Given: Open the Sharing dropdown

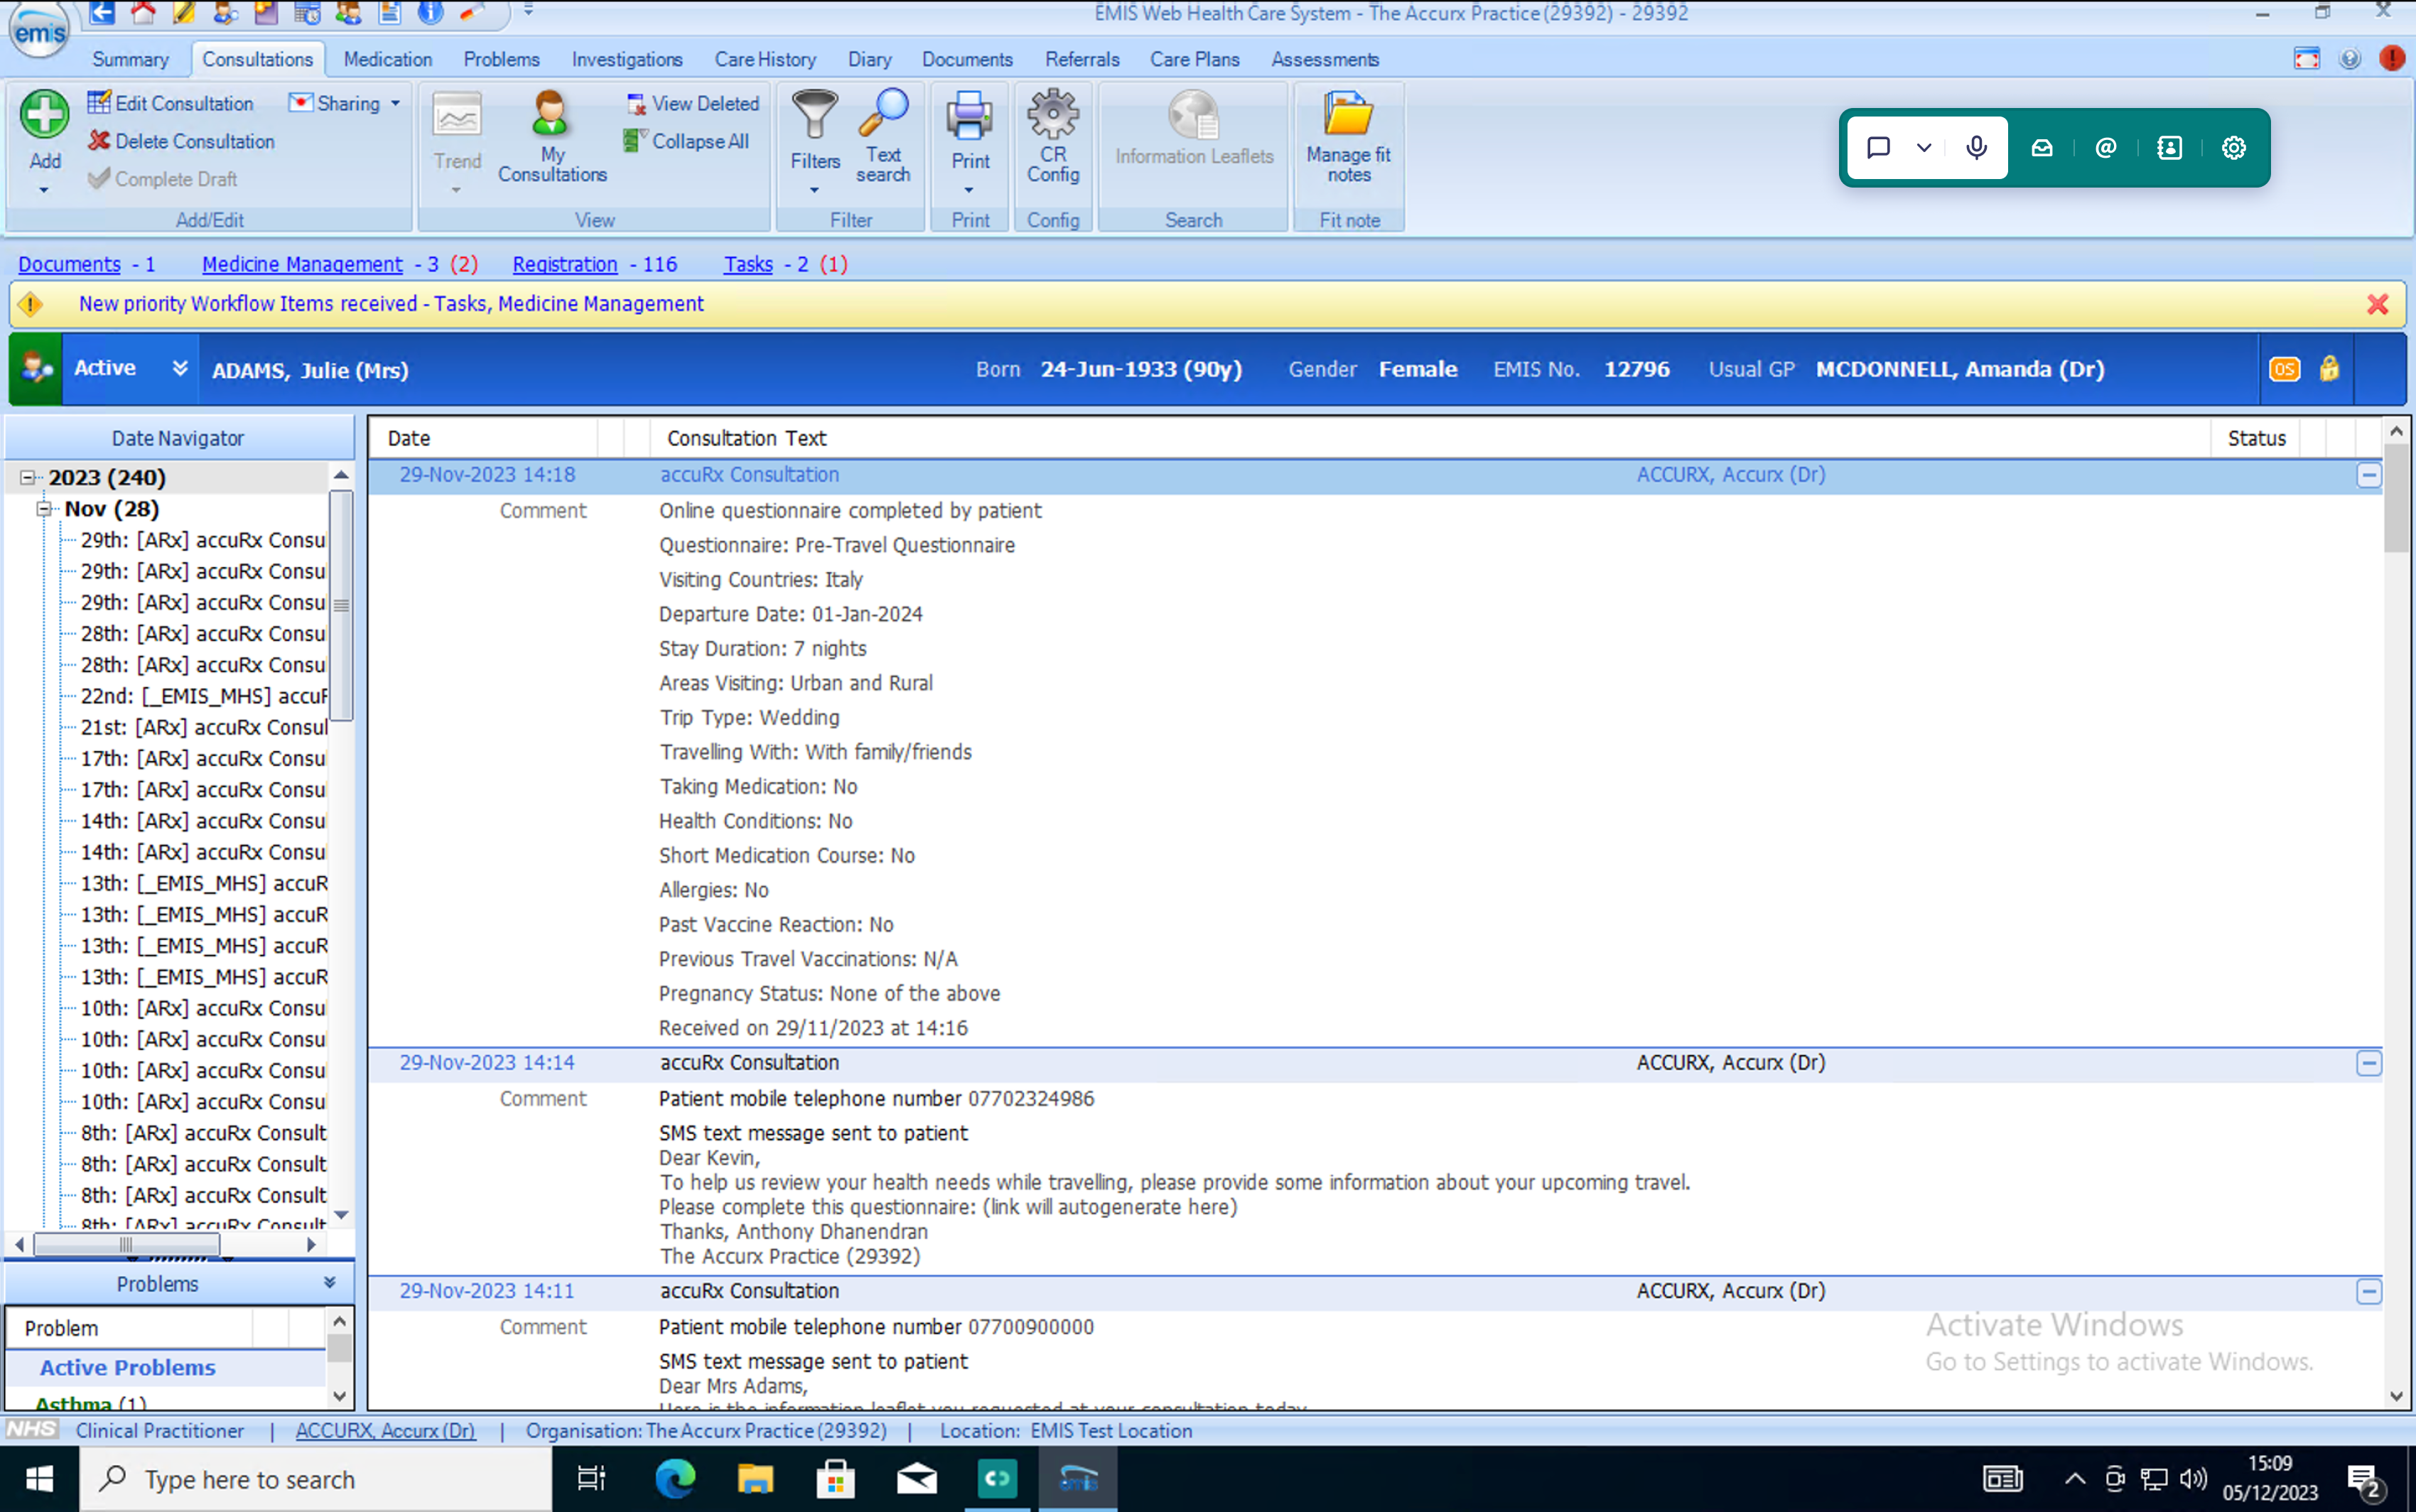Looking at the screenshot, I should [345, 103].
